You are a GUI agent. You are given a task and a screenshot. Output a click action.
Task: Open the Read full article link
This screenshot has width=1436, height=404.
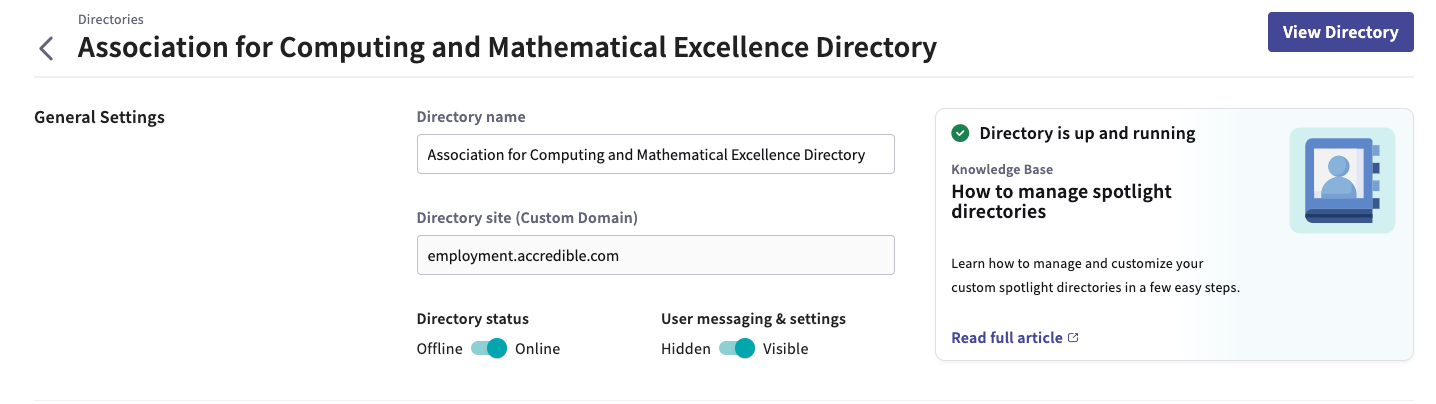pyautogui.click(x=1006, y=338)
